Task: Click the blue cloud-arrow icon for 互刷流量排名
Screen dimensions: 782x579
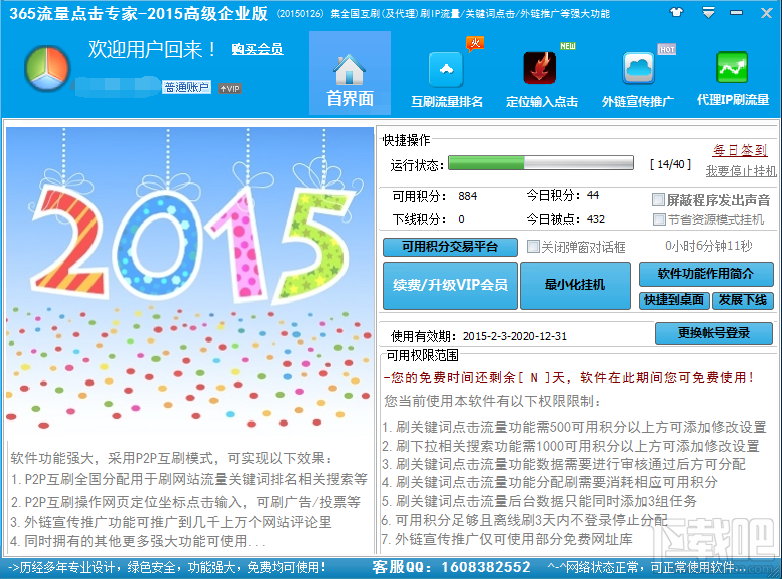Action: [x=446, y=69]
